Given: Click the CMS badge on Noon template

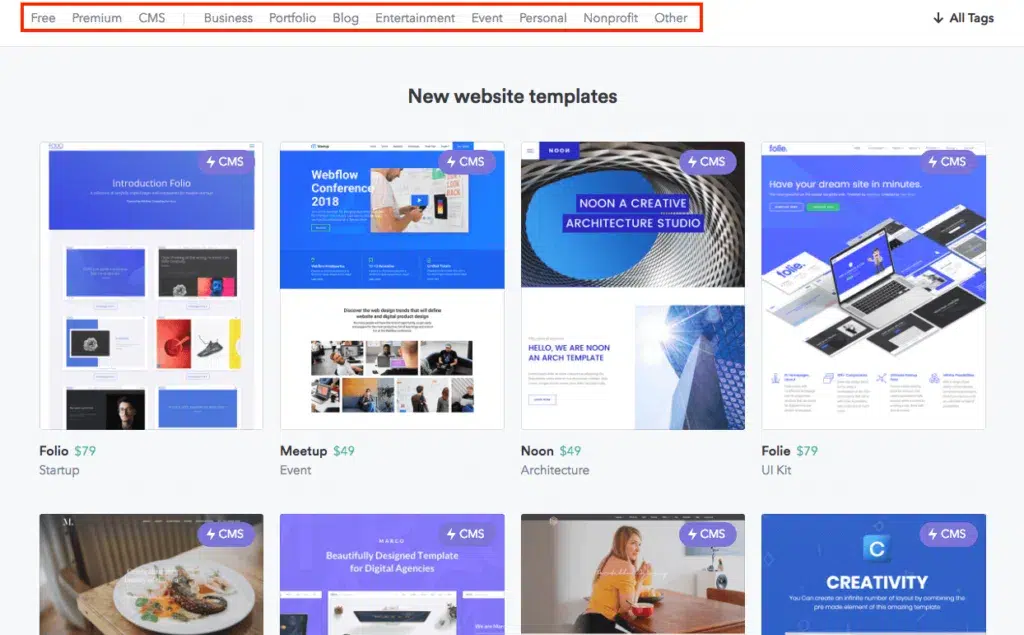Looking at the screenshot, I should [x=706, y=162].
